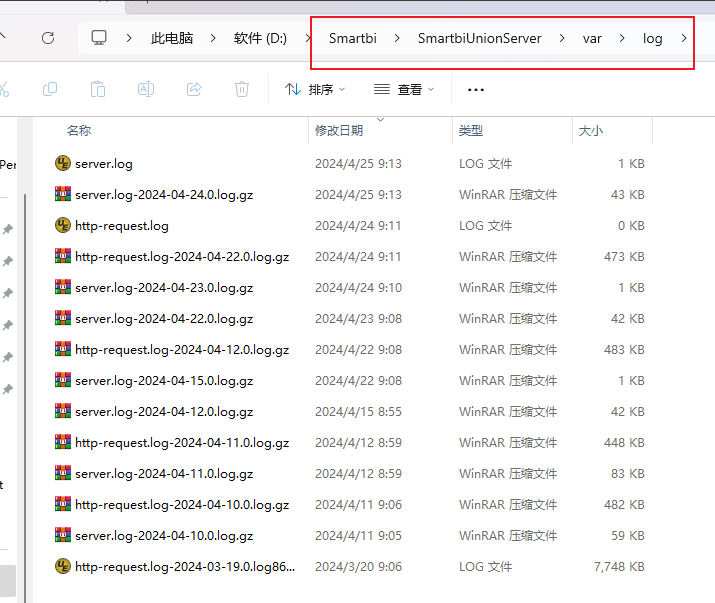Click the 7,748 KB size cell
The image size is (715, 603).
619,567
